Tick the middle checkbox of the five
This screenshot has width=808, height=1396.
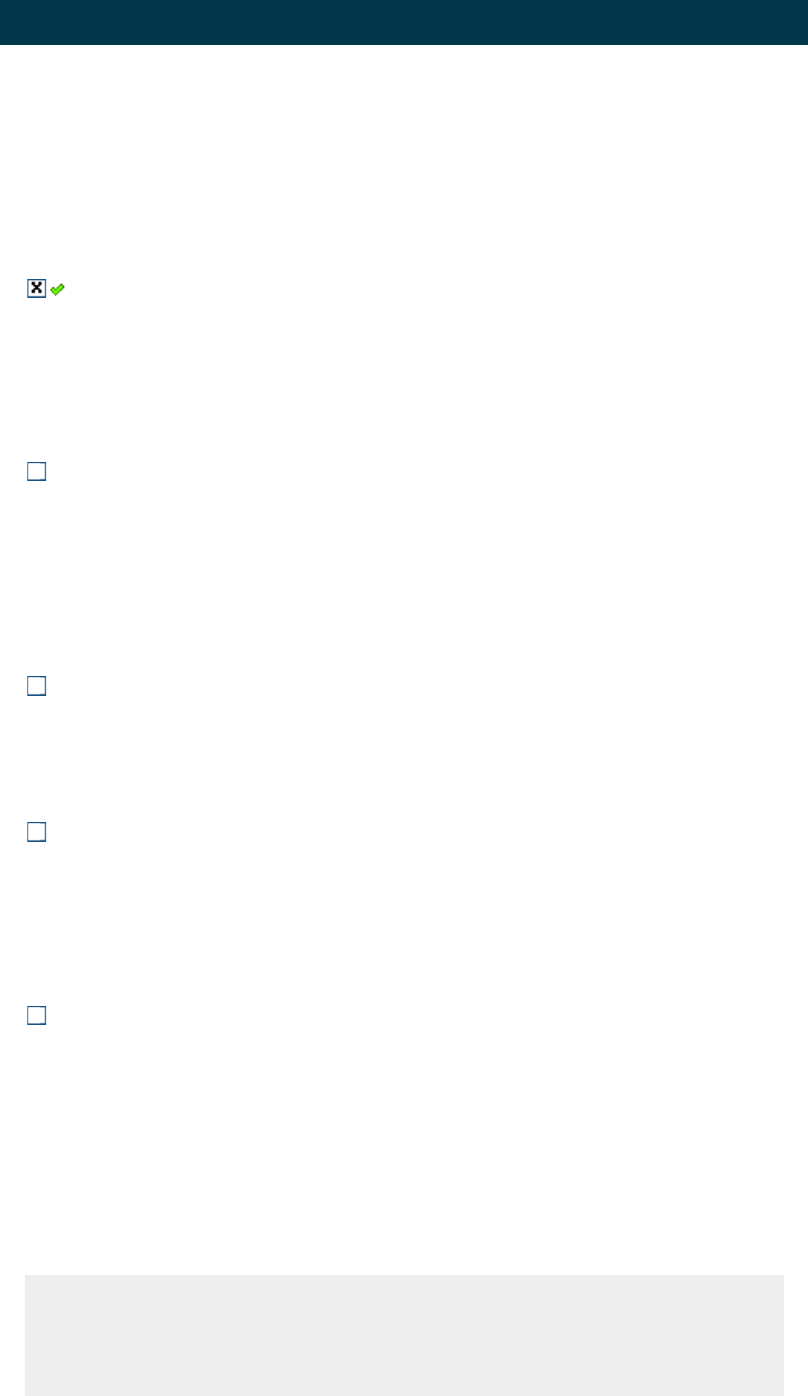tap(37, 686)
